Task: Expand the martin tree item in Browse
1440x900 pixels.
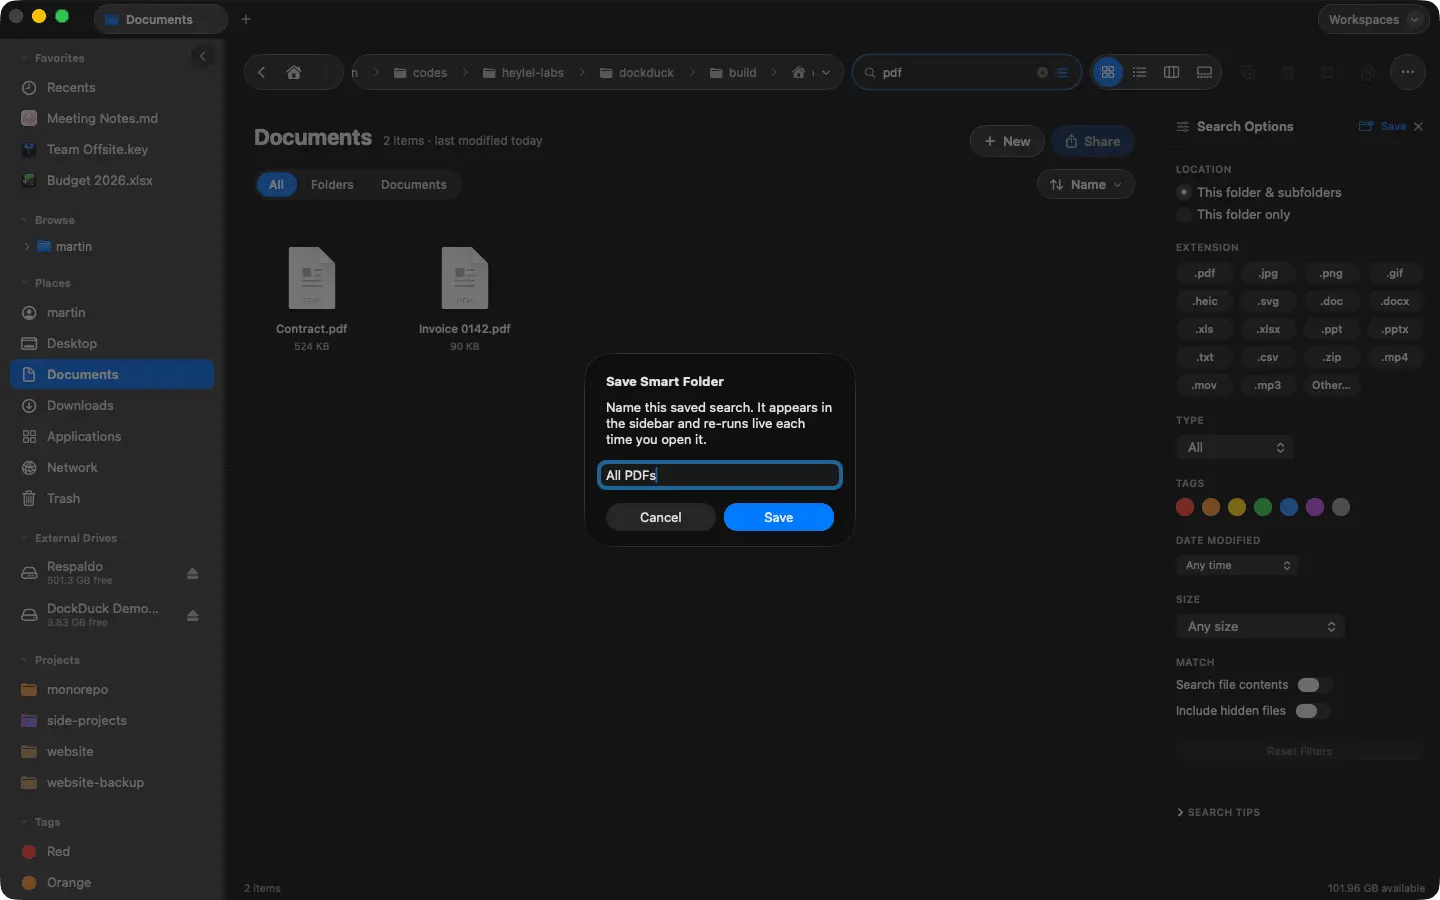Action: [x=27, y=246]
